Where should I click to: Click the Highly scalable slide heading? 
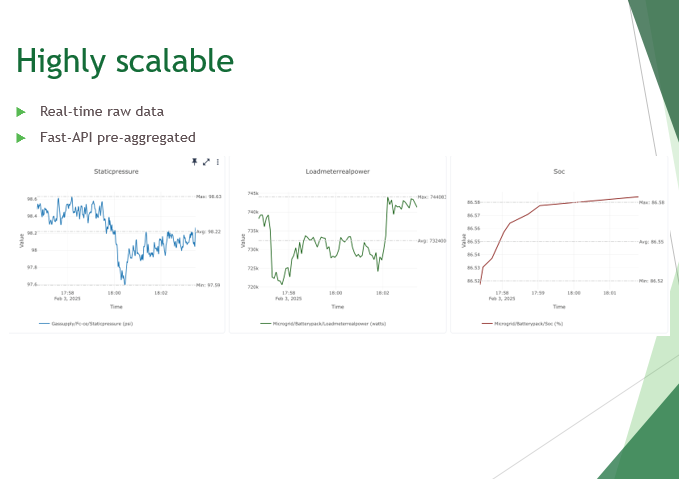(x=125, y=61)
